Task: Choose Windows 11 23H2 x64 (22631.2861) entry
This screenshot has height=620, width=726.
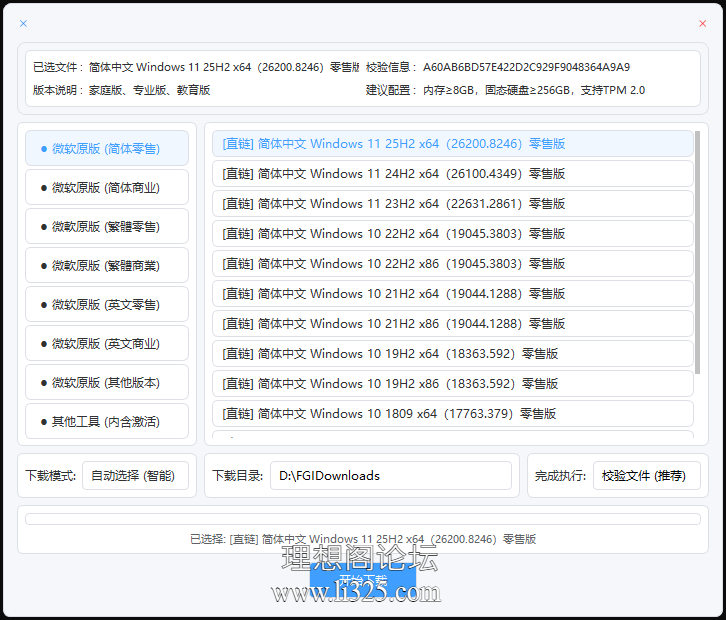Action: [x=453, y=204]
